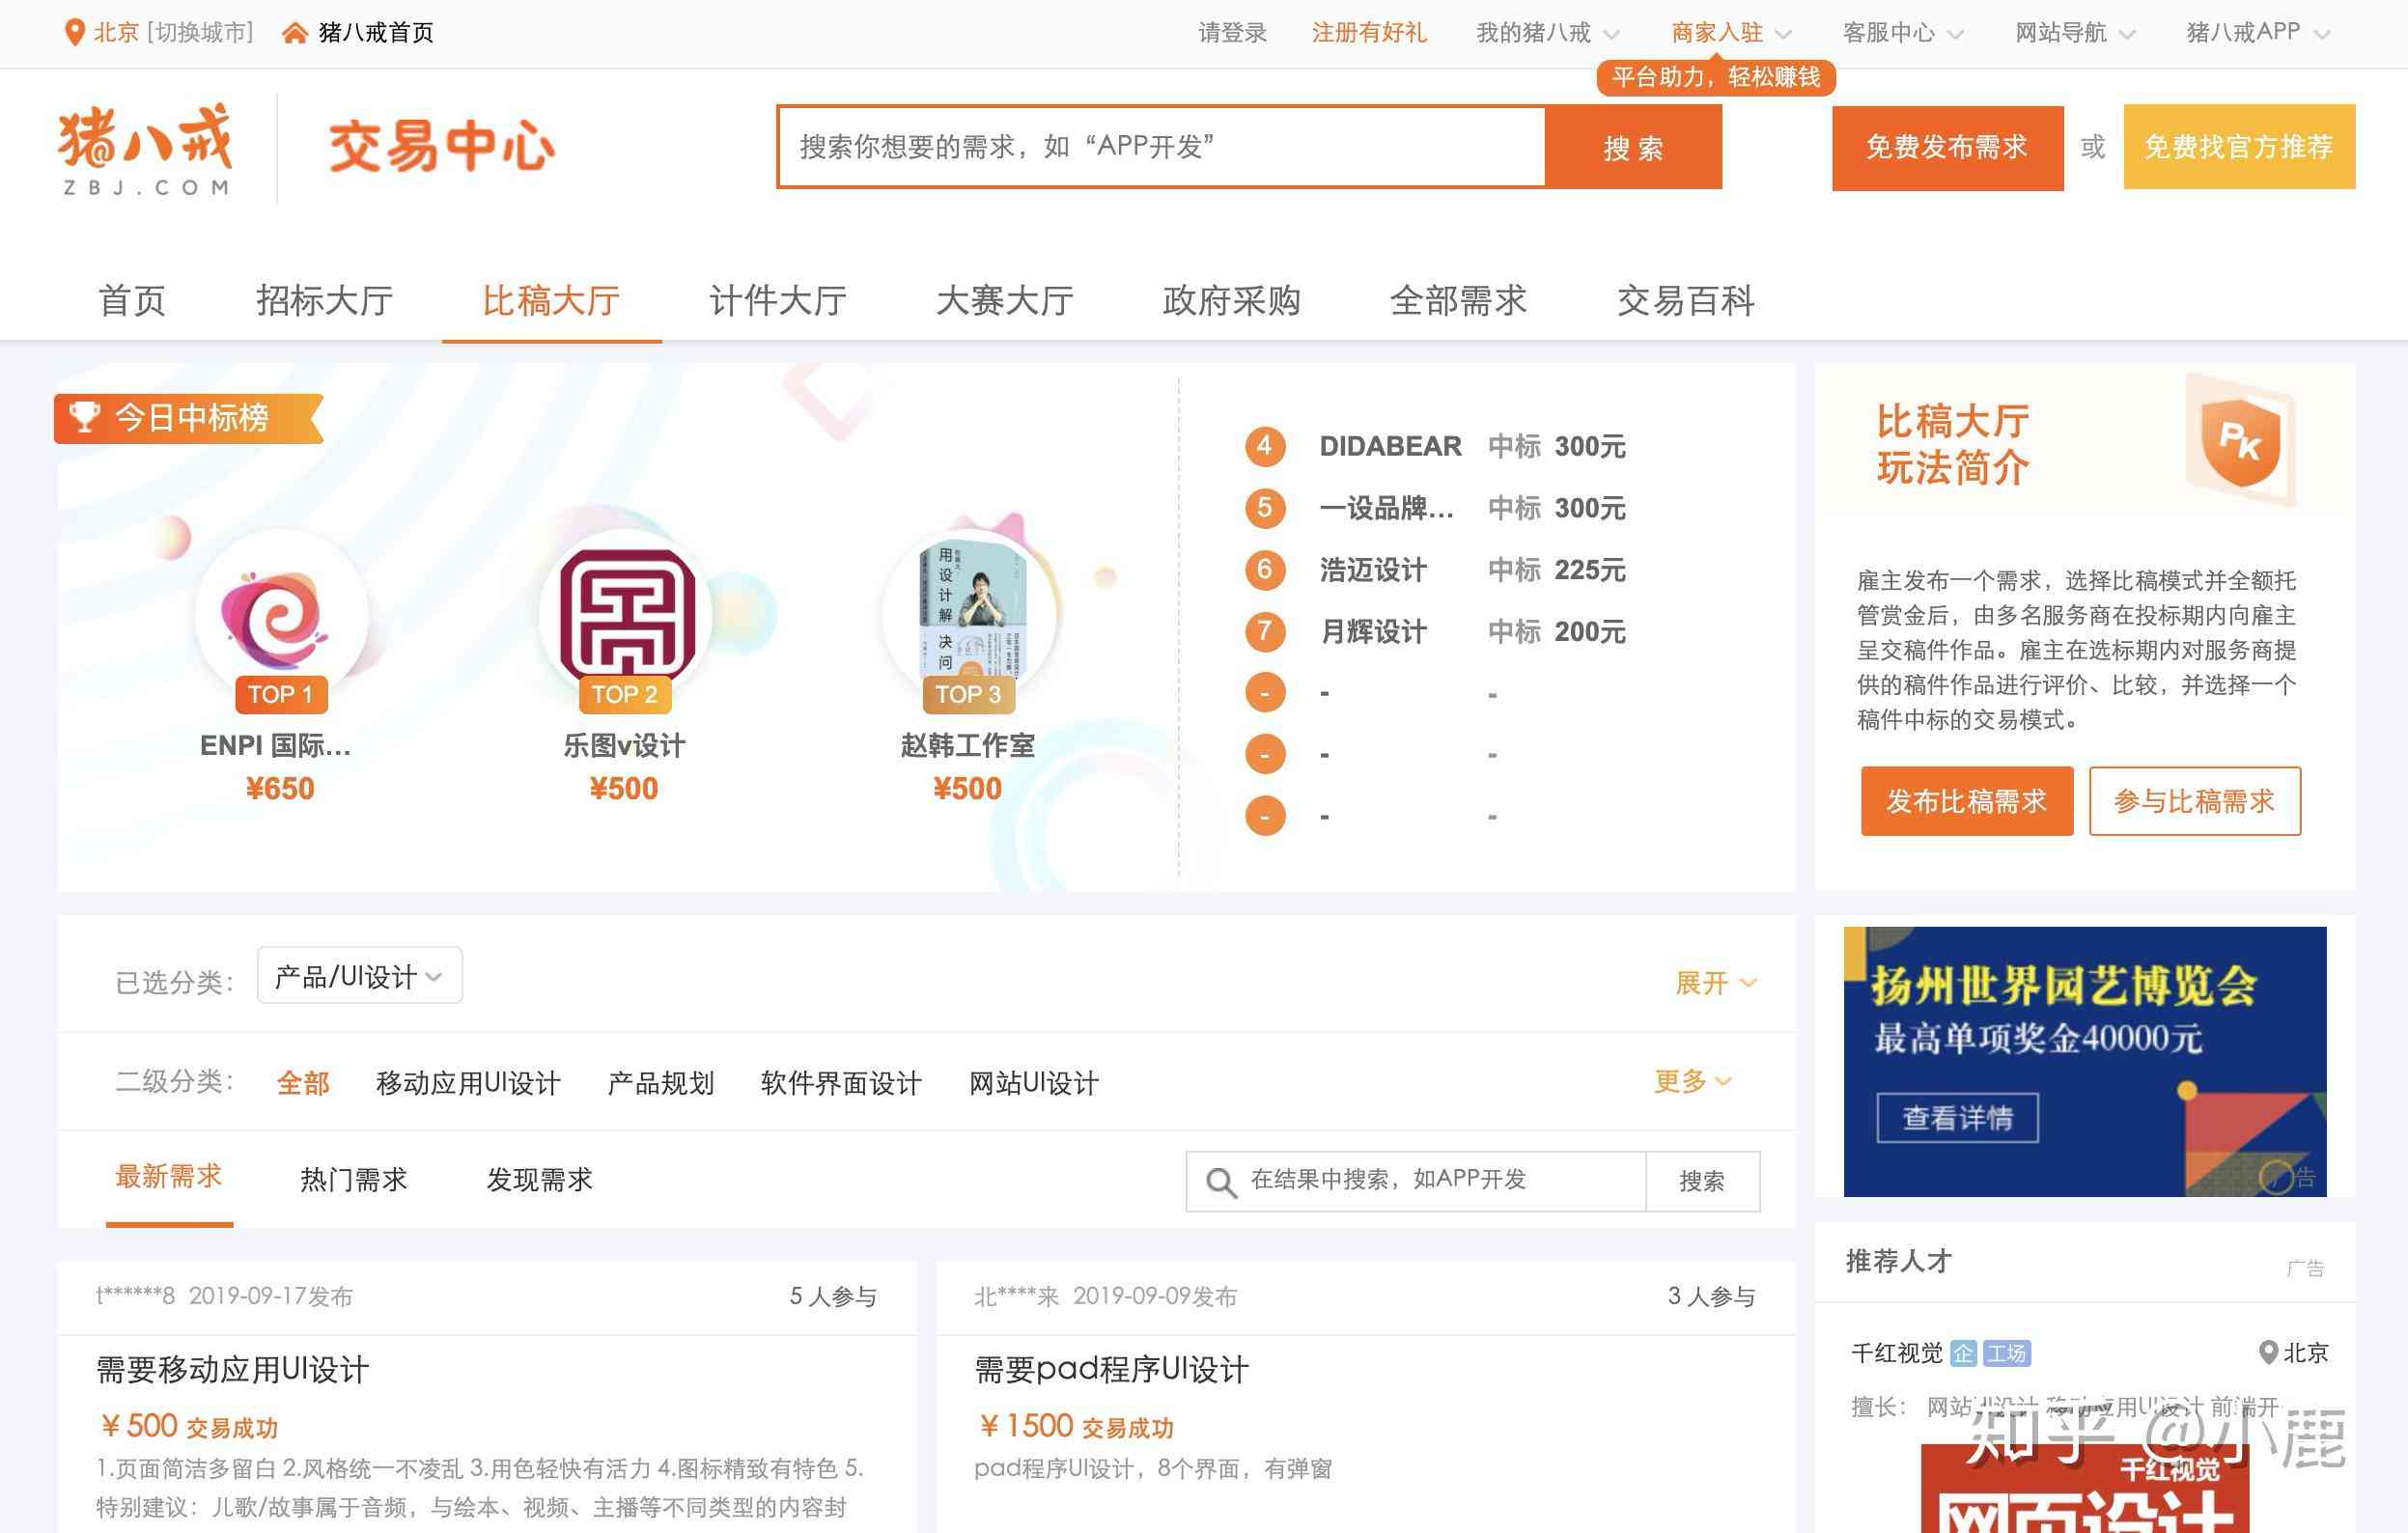The height and width of the screenshot is (1533, 2408).
Task: Focus the main demand search field
Action: click(x=1162, y=147)
